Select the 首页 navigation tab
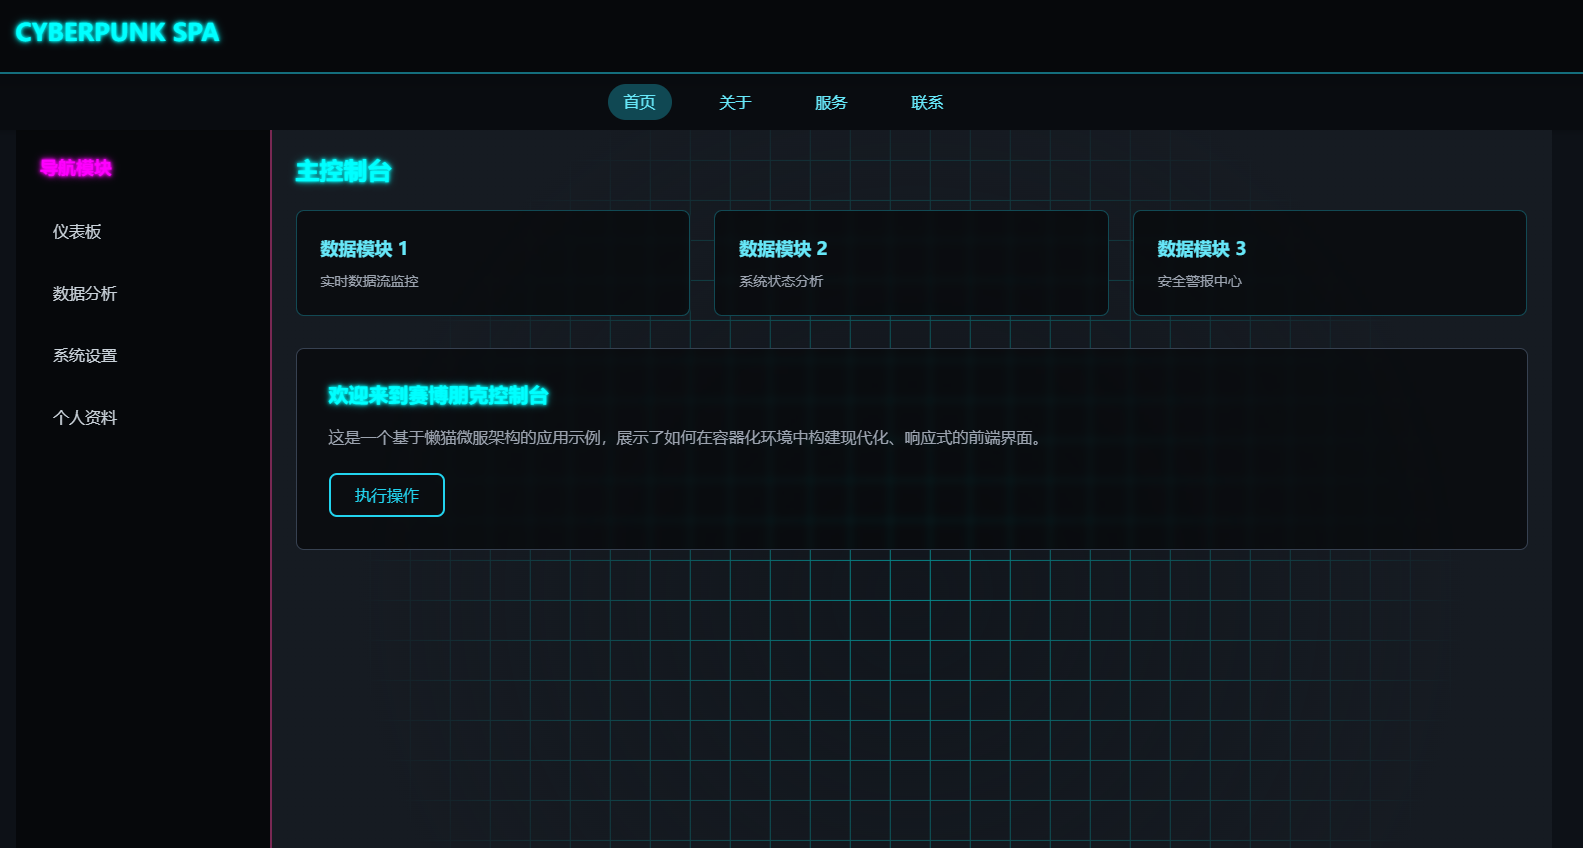The image size is (1583, 848). coord(640,102)
